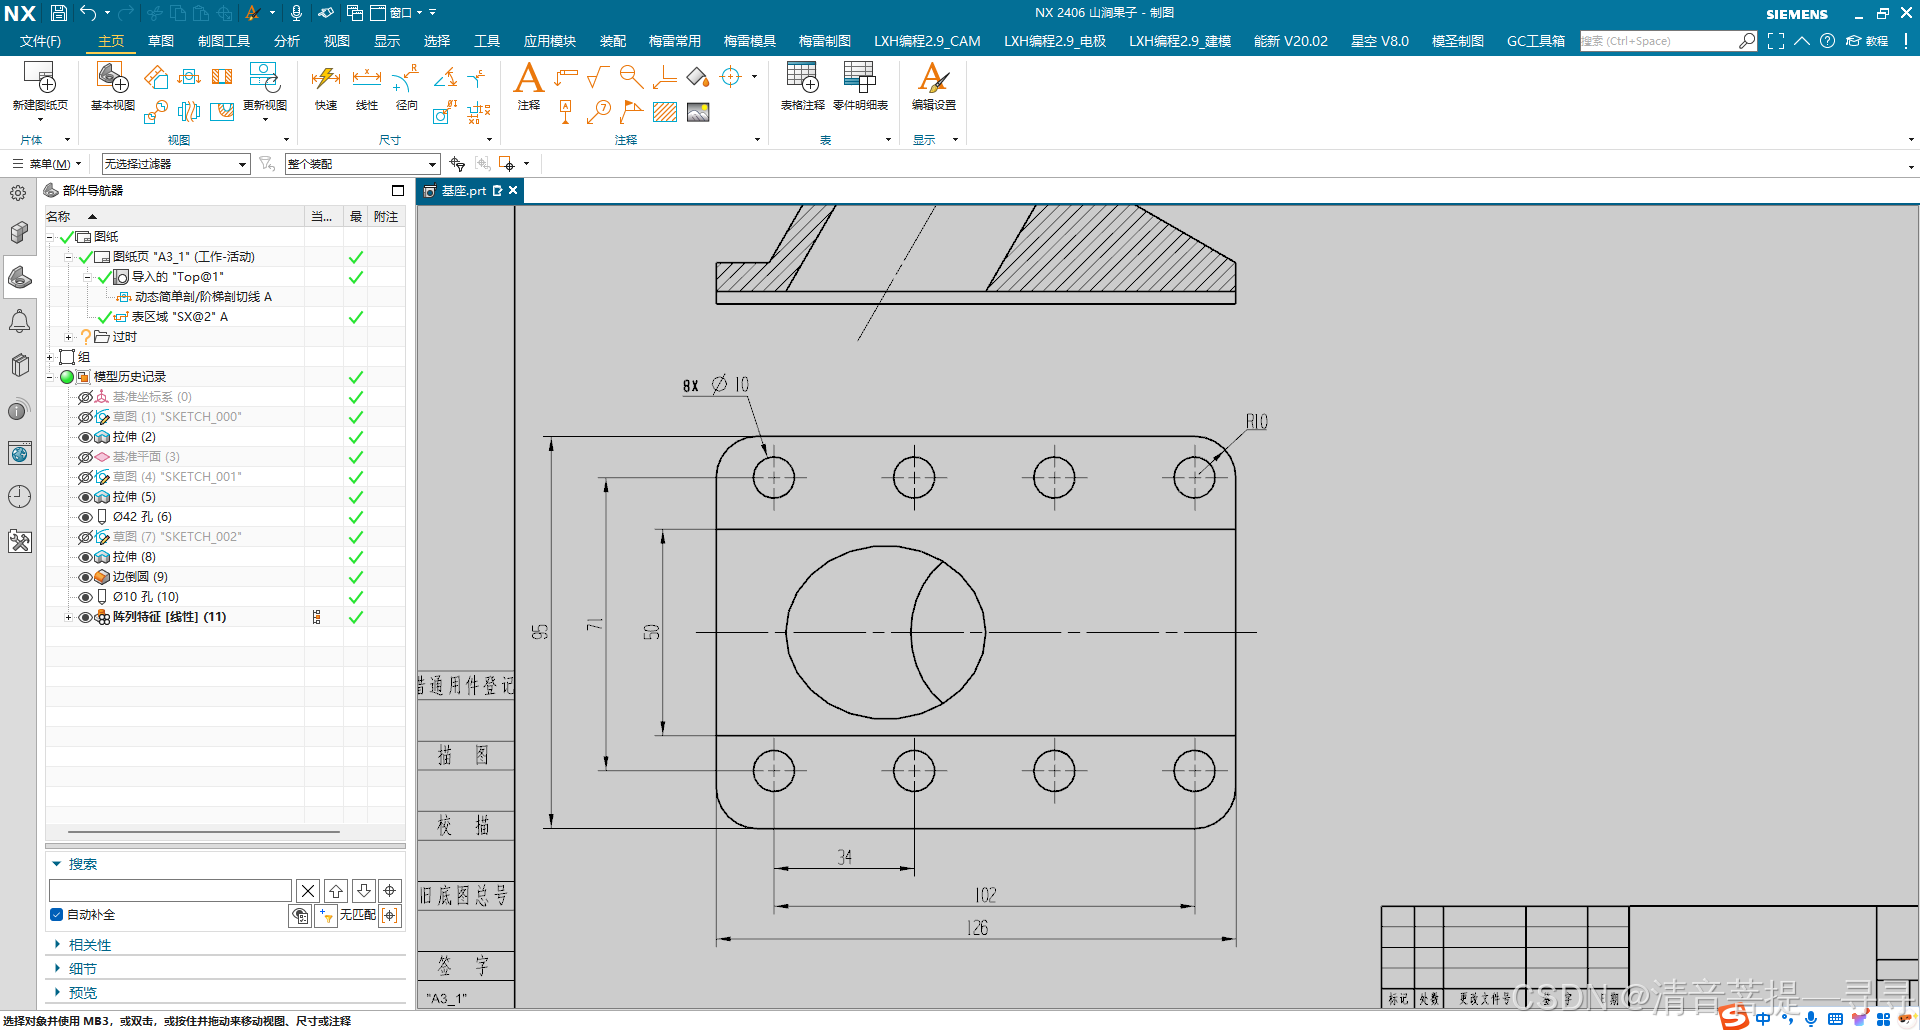Expand the 阵列特征 [线性] (11) node
1920x1030 pixels.
pyautogui.click(x=69, y=617)
